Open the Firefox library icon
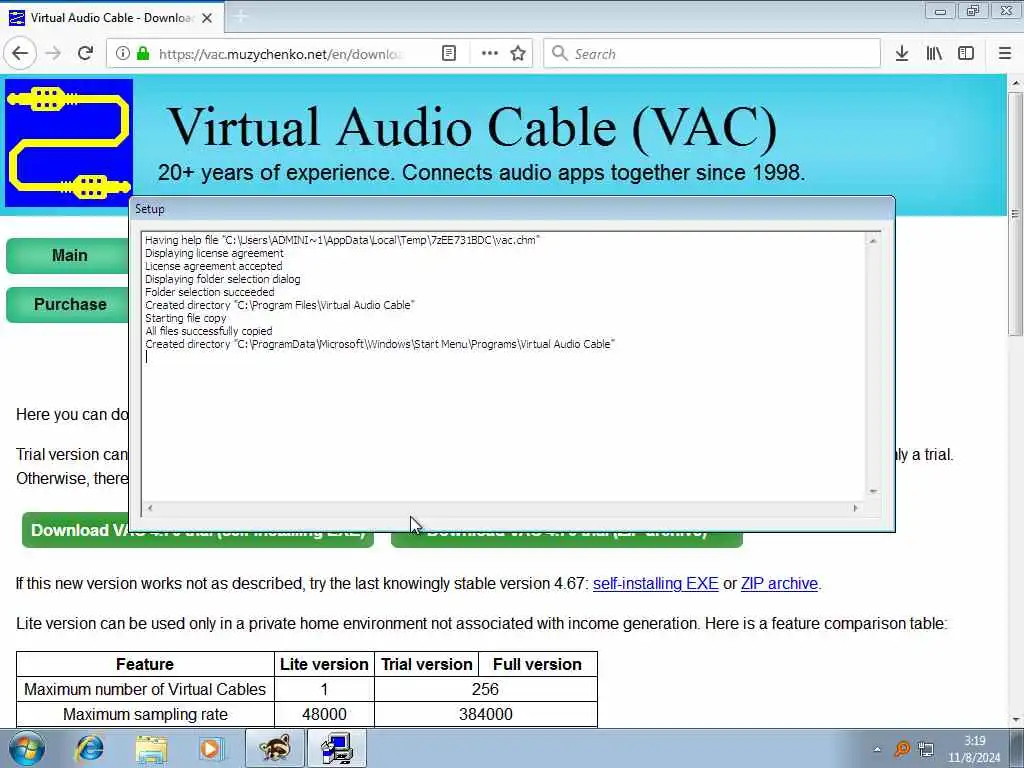Viewport: 1024px width, 768px height. [934, 54]
